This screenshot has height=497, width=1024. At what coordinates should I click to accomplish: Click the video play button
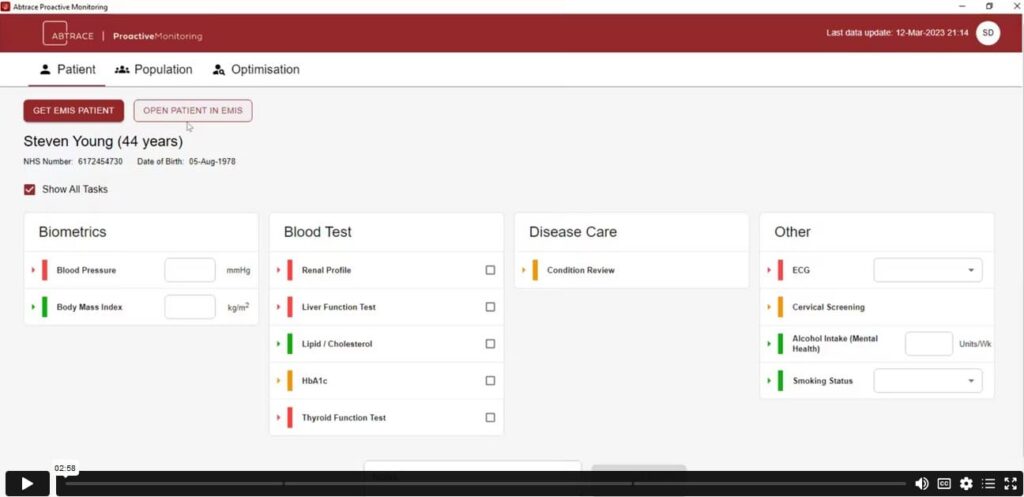pyautogui.click(x=27, y=483)
